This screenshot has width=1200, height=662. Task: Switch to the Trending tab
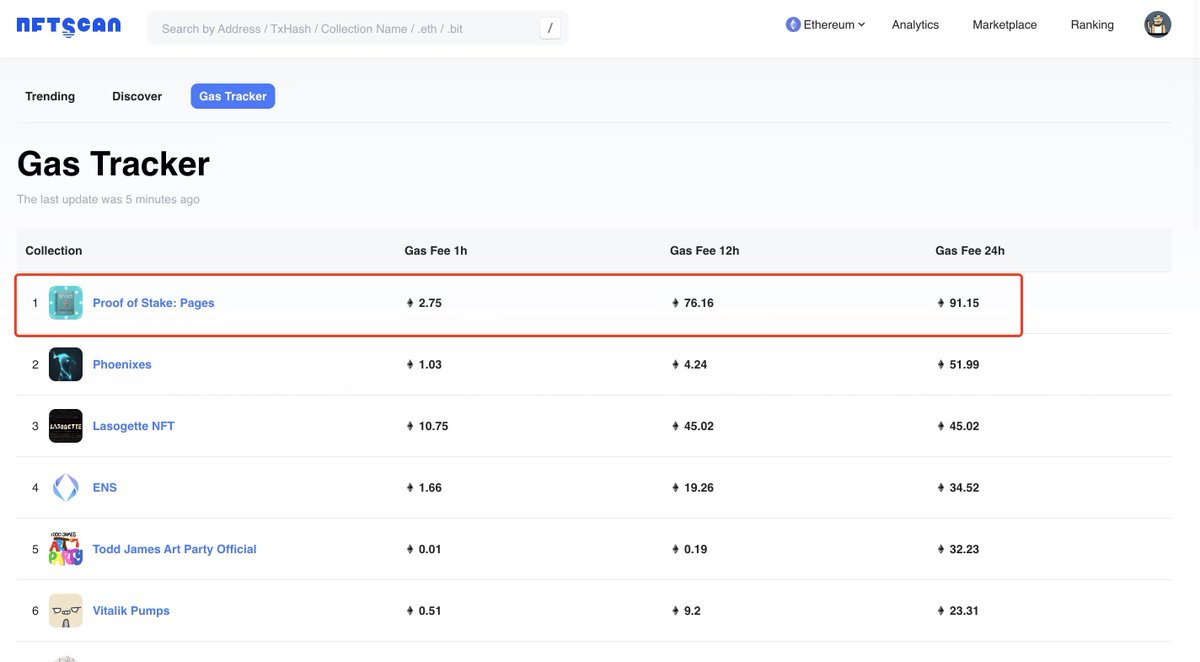pos(50,96)
